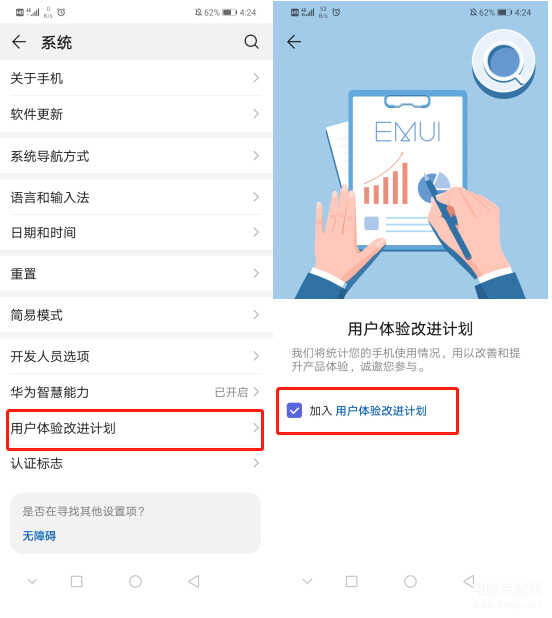Open chevron next to 关于手机
The image size is (552, 618).
(x=256, y=78)
